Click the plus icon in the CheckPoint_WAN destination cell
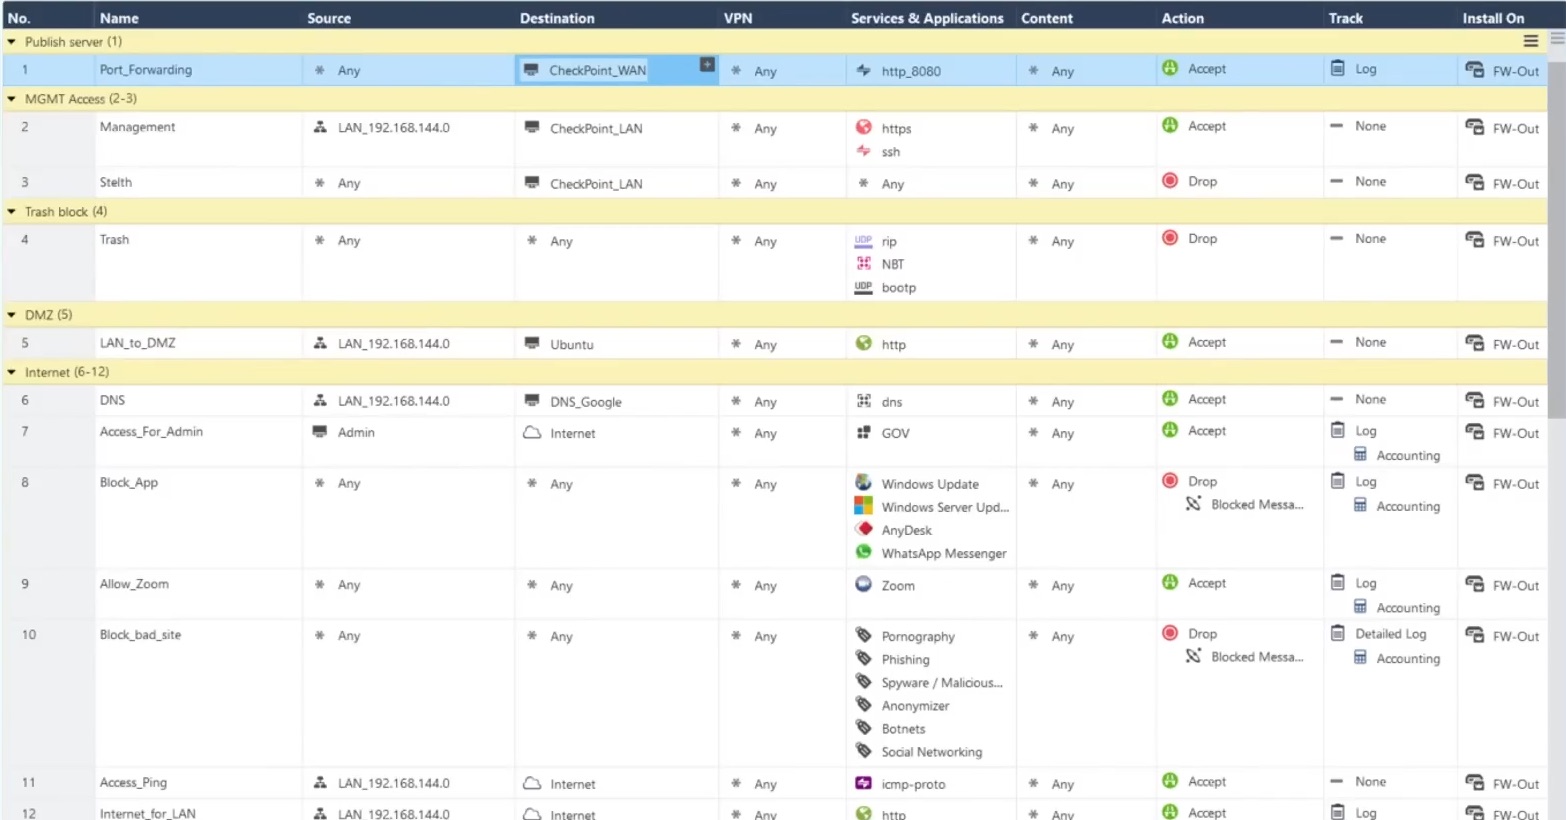The width and height of the screenshot is (1566, 820). click(x=707, y=64)
